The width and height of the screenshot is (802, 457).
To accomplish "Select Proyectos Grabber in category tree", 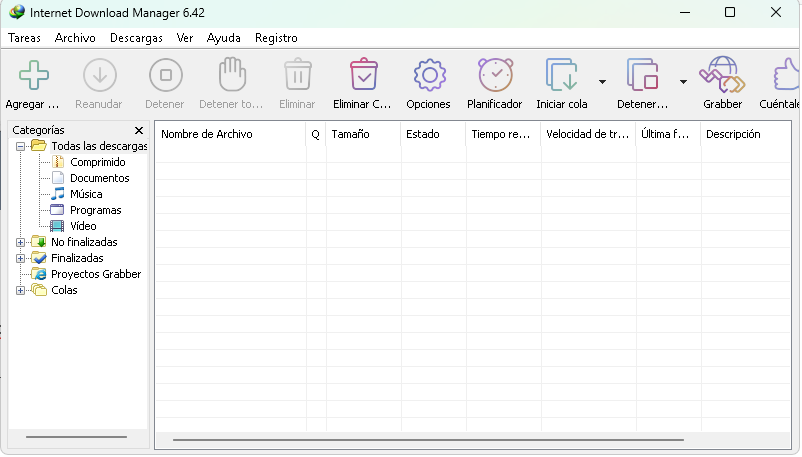I will (96, 274).
